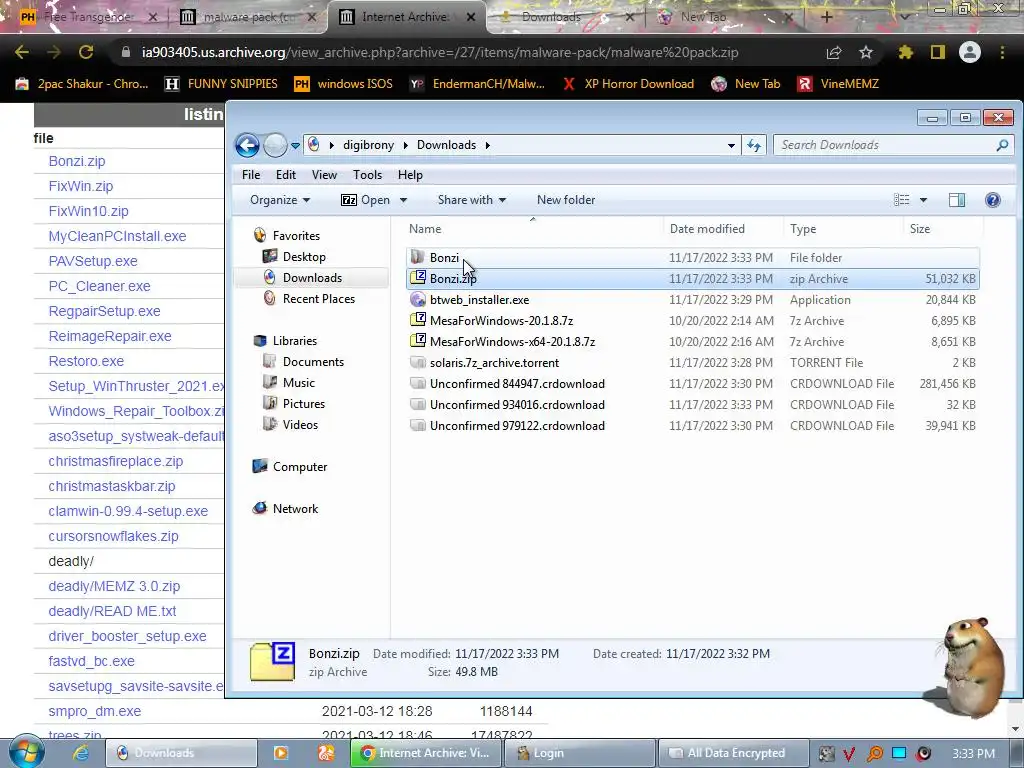Open Internet Explorer from the taskbar

click(x=80, y=753)
